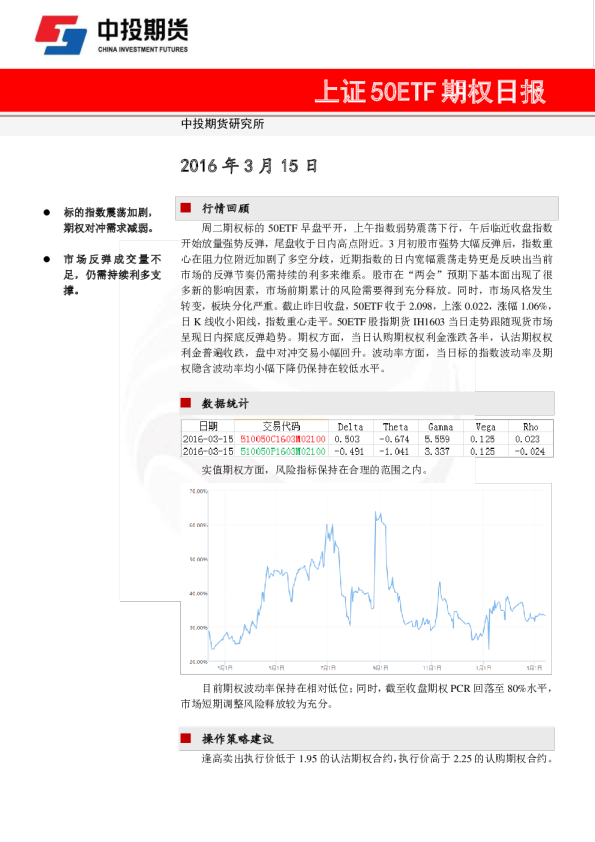Click the Rho value -0.024
This screenshot has height=842, width=595.
(x=529, y=452)
